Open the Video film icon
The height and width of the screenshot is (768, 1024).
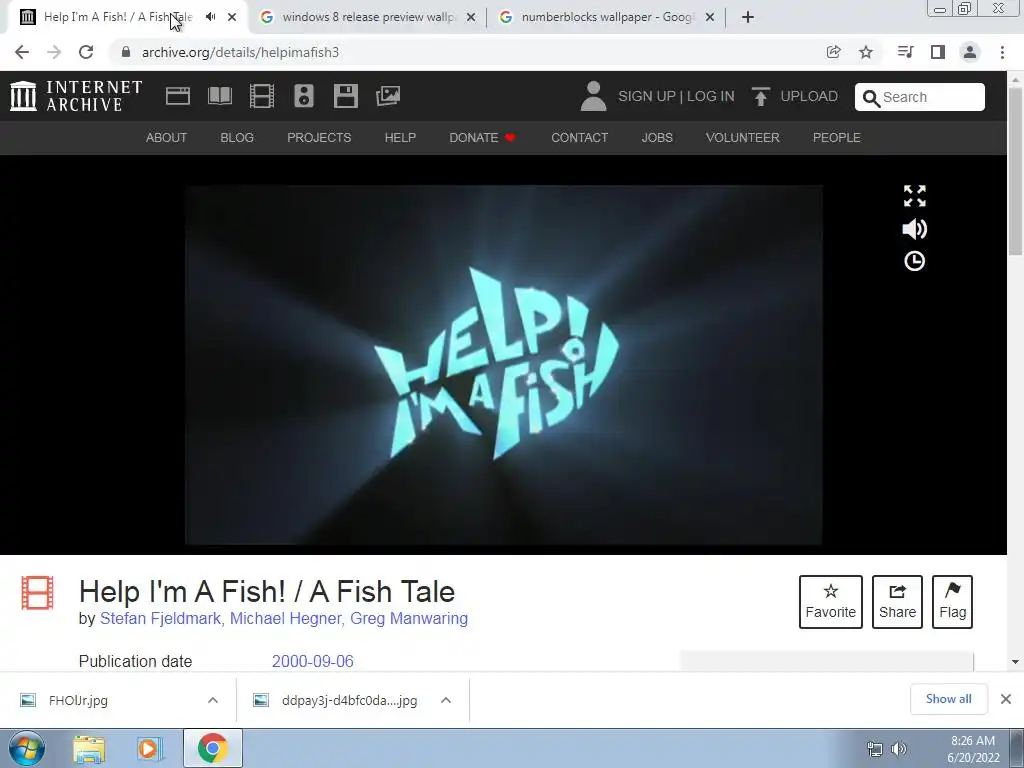[x=262, y=96]
